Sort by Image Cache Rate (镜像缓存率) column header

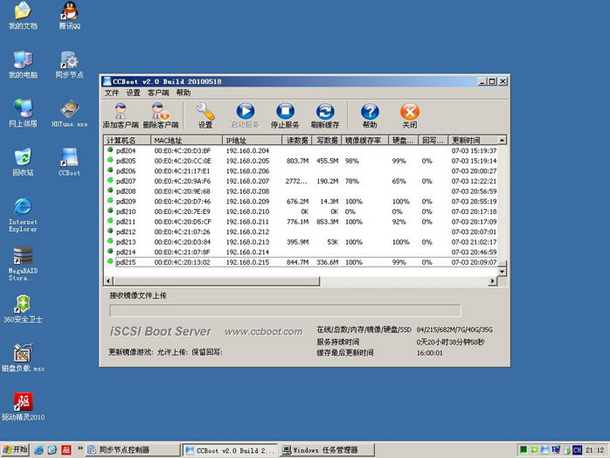point(365,140)
